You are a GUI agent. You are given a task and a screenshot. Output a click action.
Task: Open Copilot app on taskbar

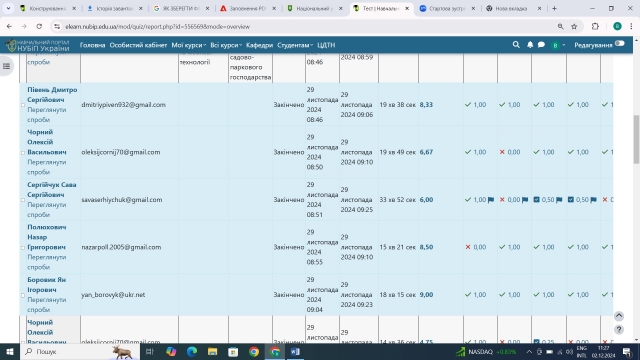tap(171, 351)
